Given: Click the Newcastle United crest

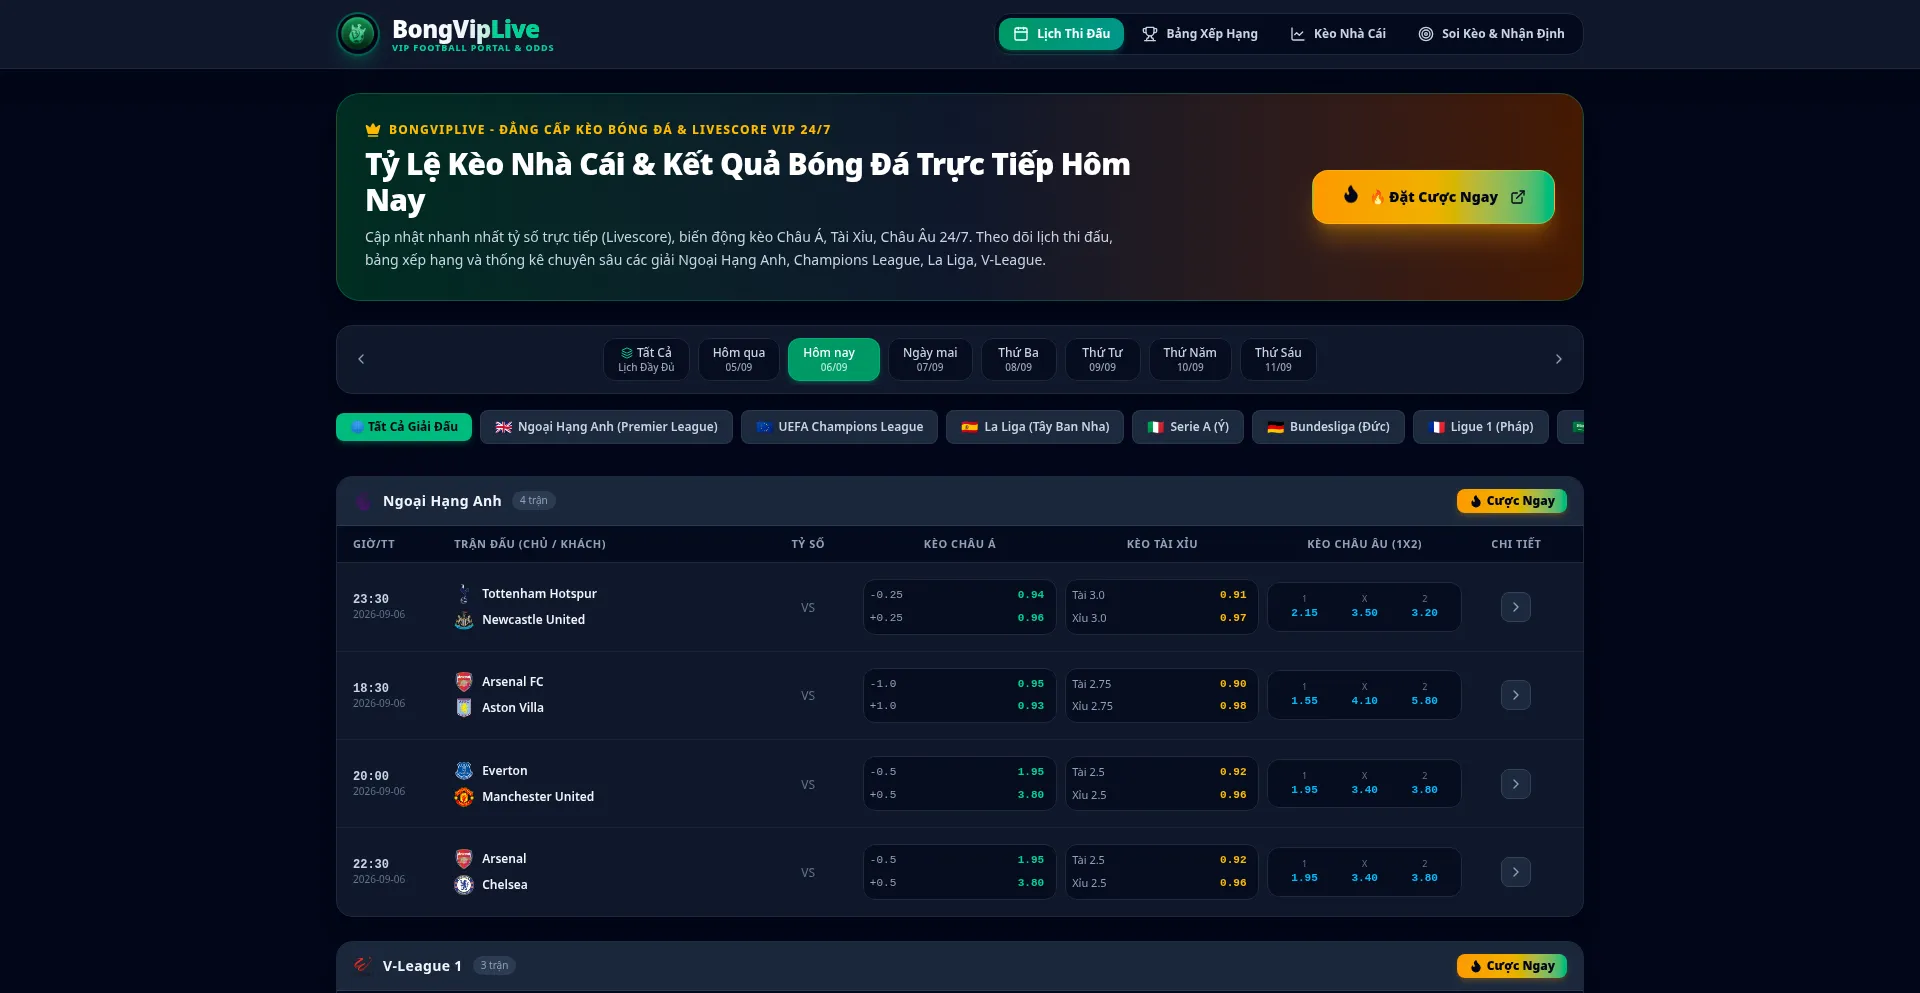Looking at the screenshot, I should click(x=464, y=620).
